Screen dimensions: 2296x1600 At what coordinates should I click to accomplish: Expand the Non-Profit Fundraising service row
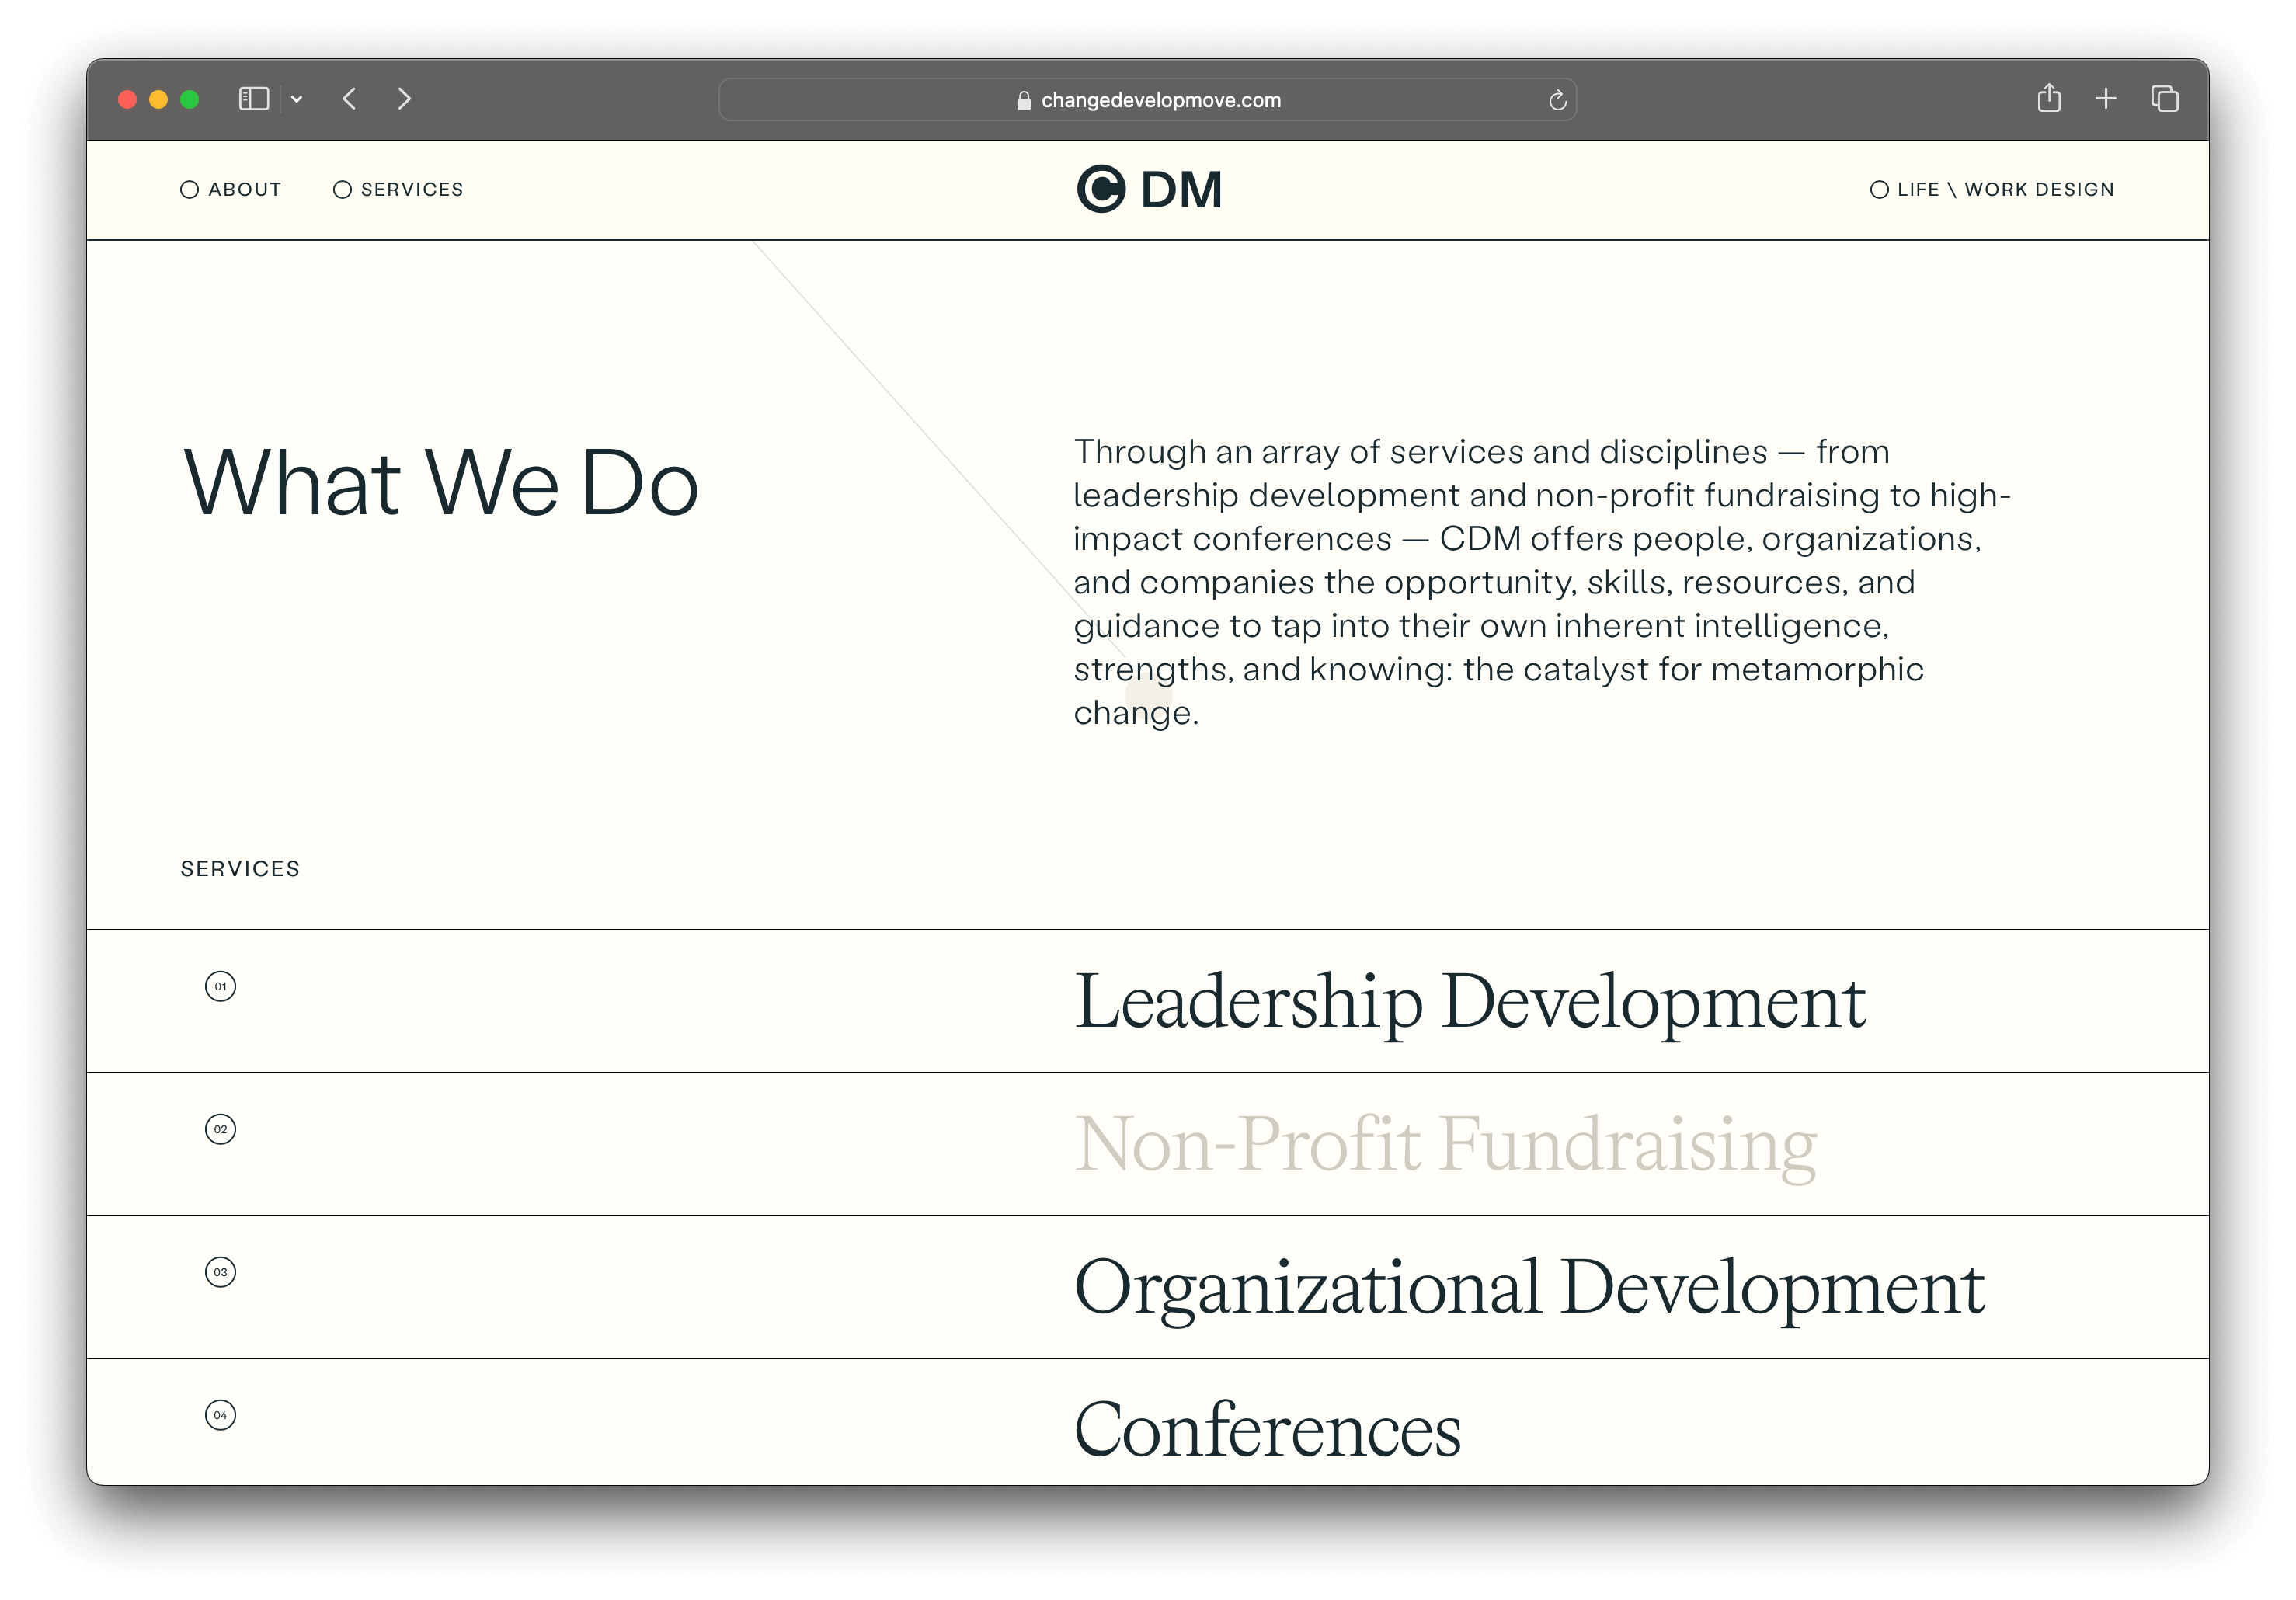1445,1145
